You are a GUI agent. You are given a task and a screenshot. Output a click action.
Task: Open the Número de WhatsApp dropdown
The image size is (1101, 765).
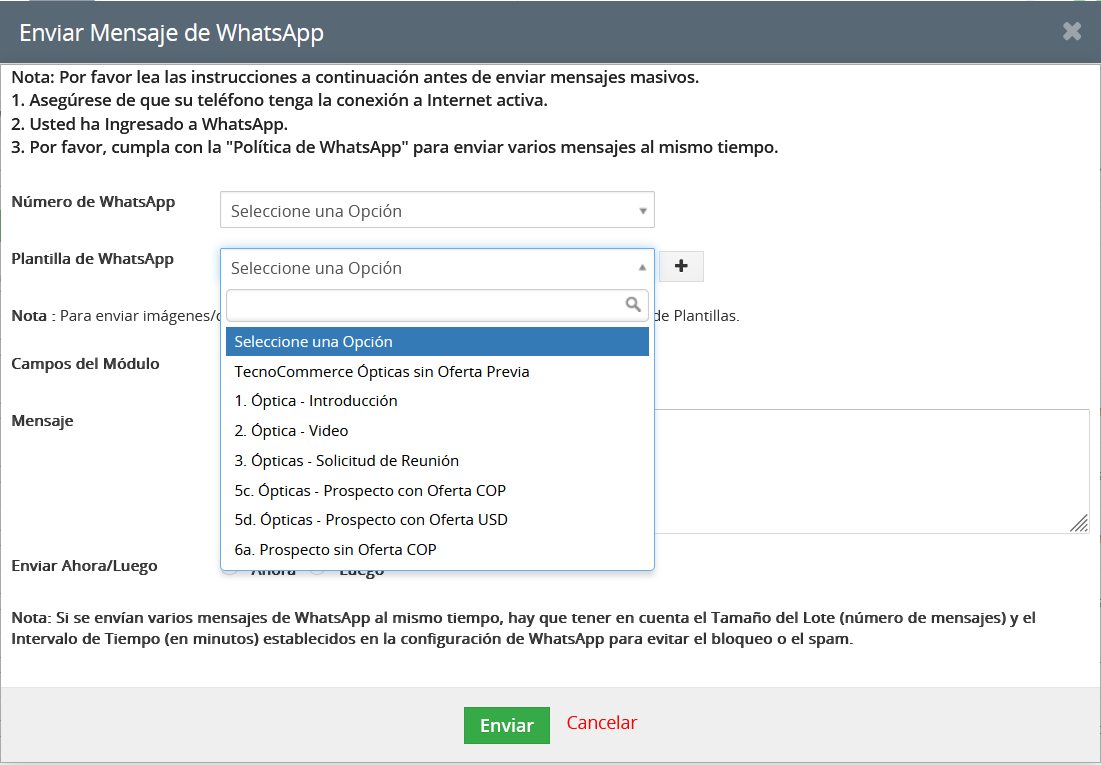click(x=437, y=211)
